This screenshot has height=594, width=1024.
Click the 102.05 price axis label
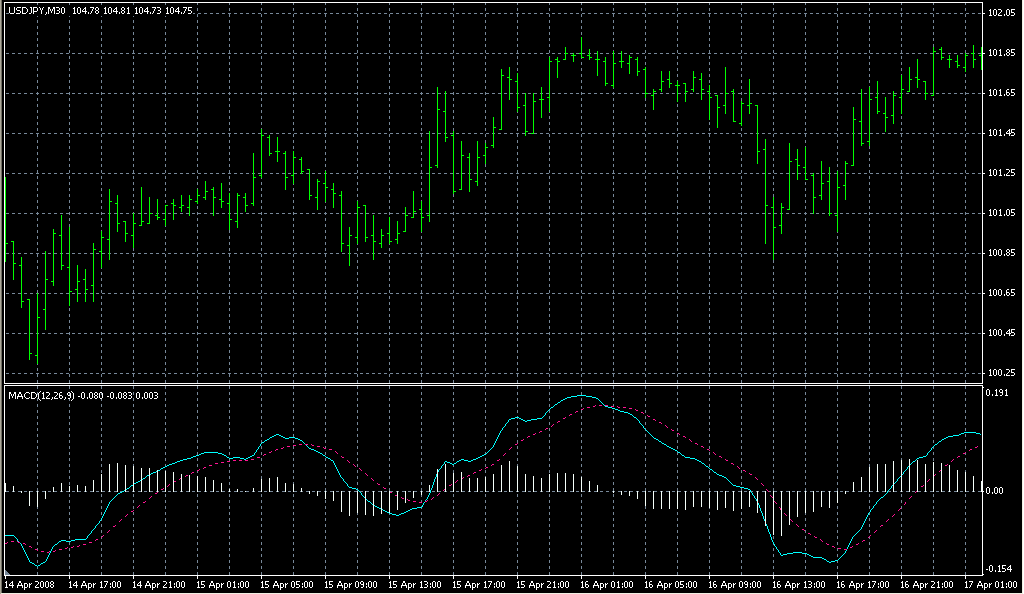(1002, 13)
